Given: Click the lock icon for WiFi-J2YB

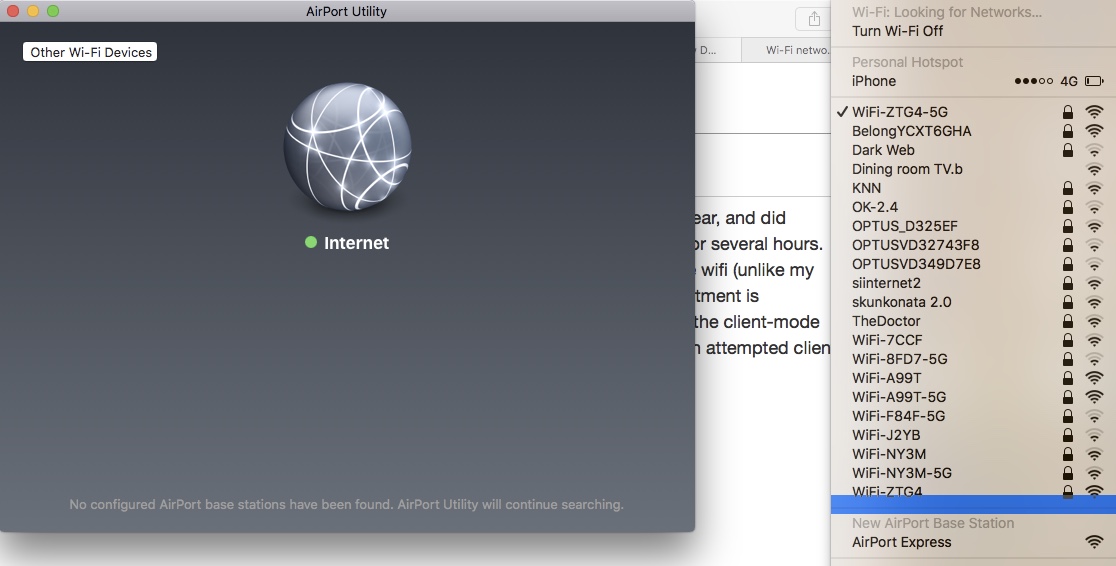Looking at the screenshot, I should [x=1068, y=435].
